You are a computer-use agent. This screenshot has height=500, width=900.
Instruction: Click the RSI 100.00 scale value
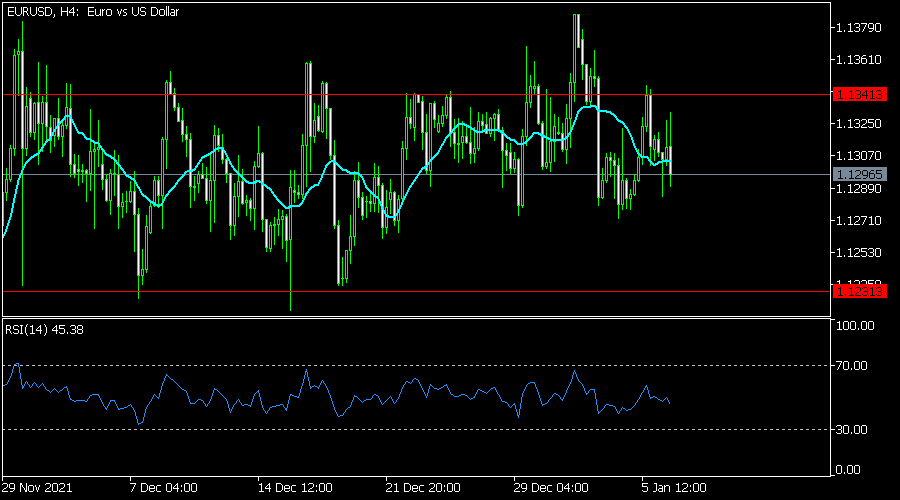[855, 325]
